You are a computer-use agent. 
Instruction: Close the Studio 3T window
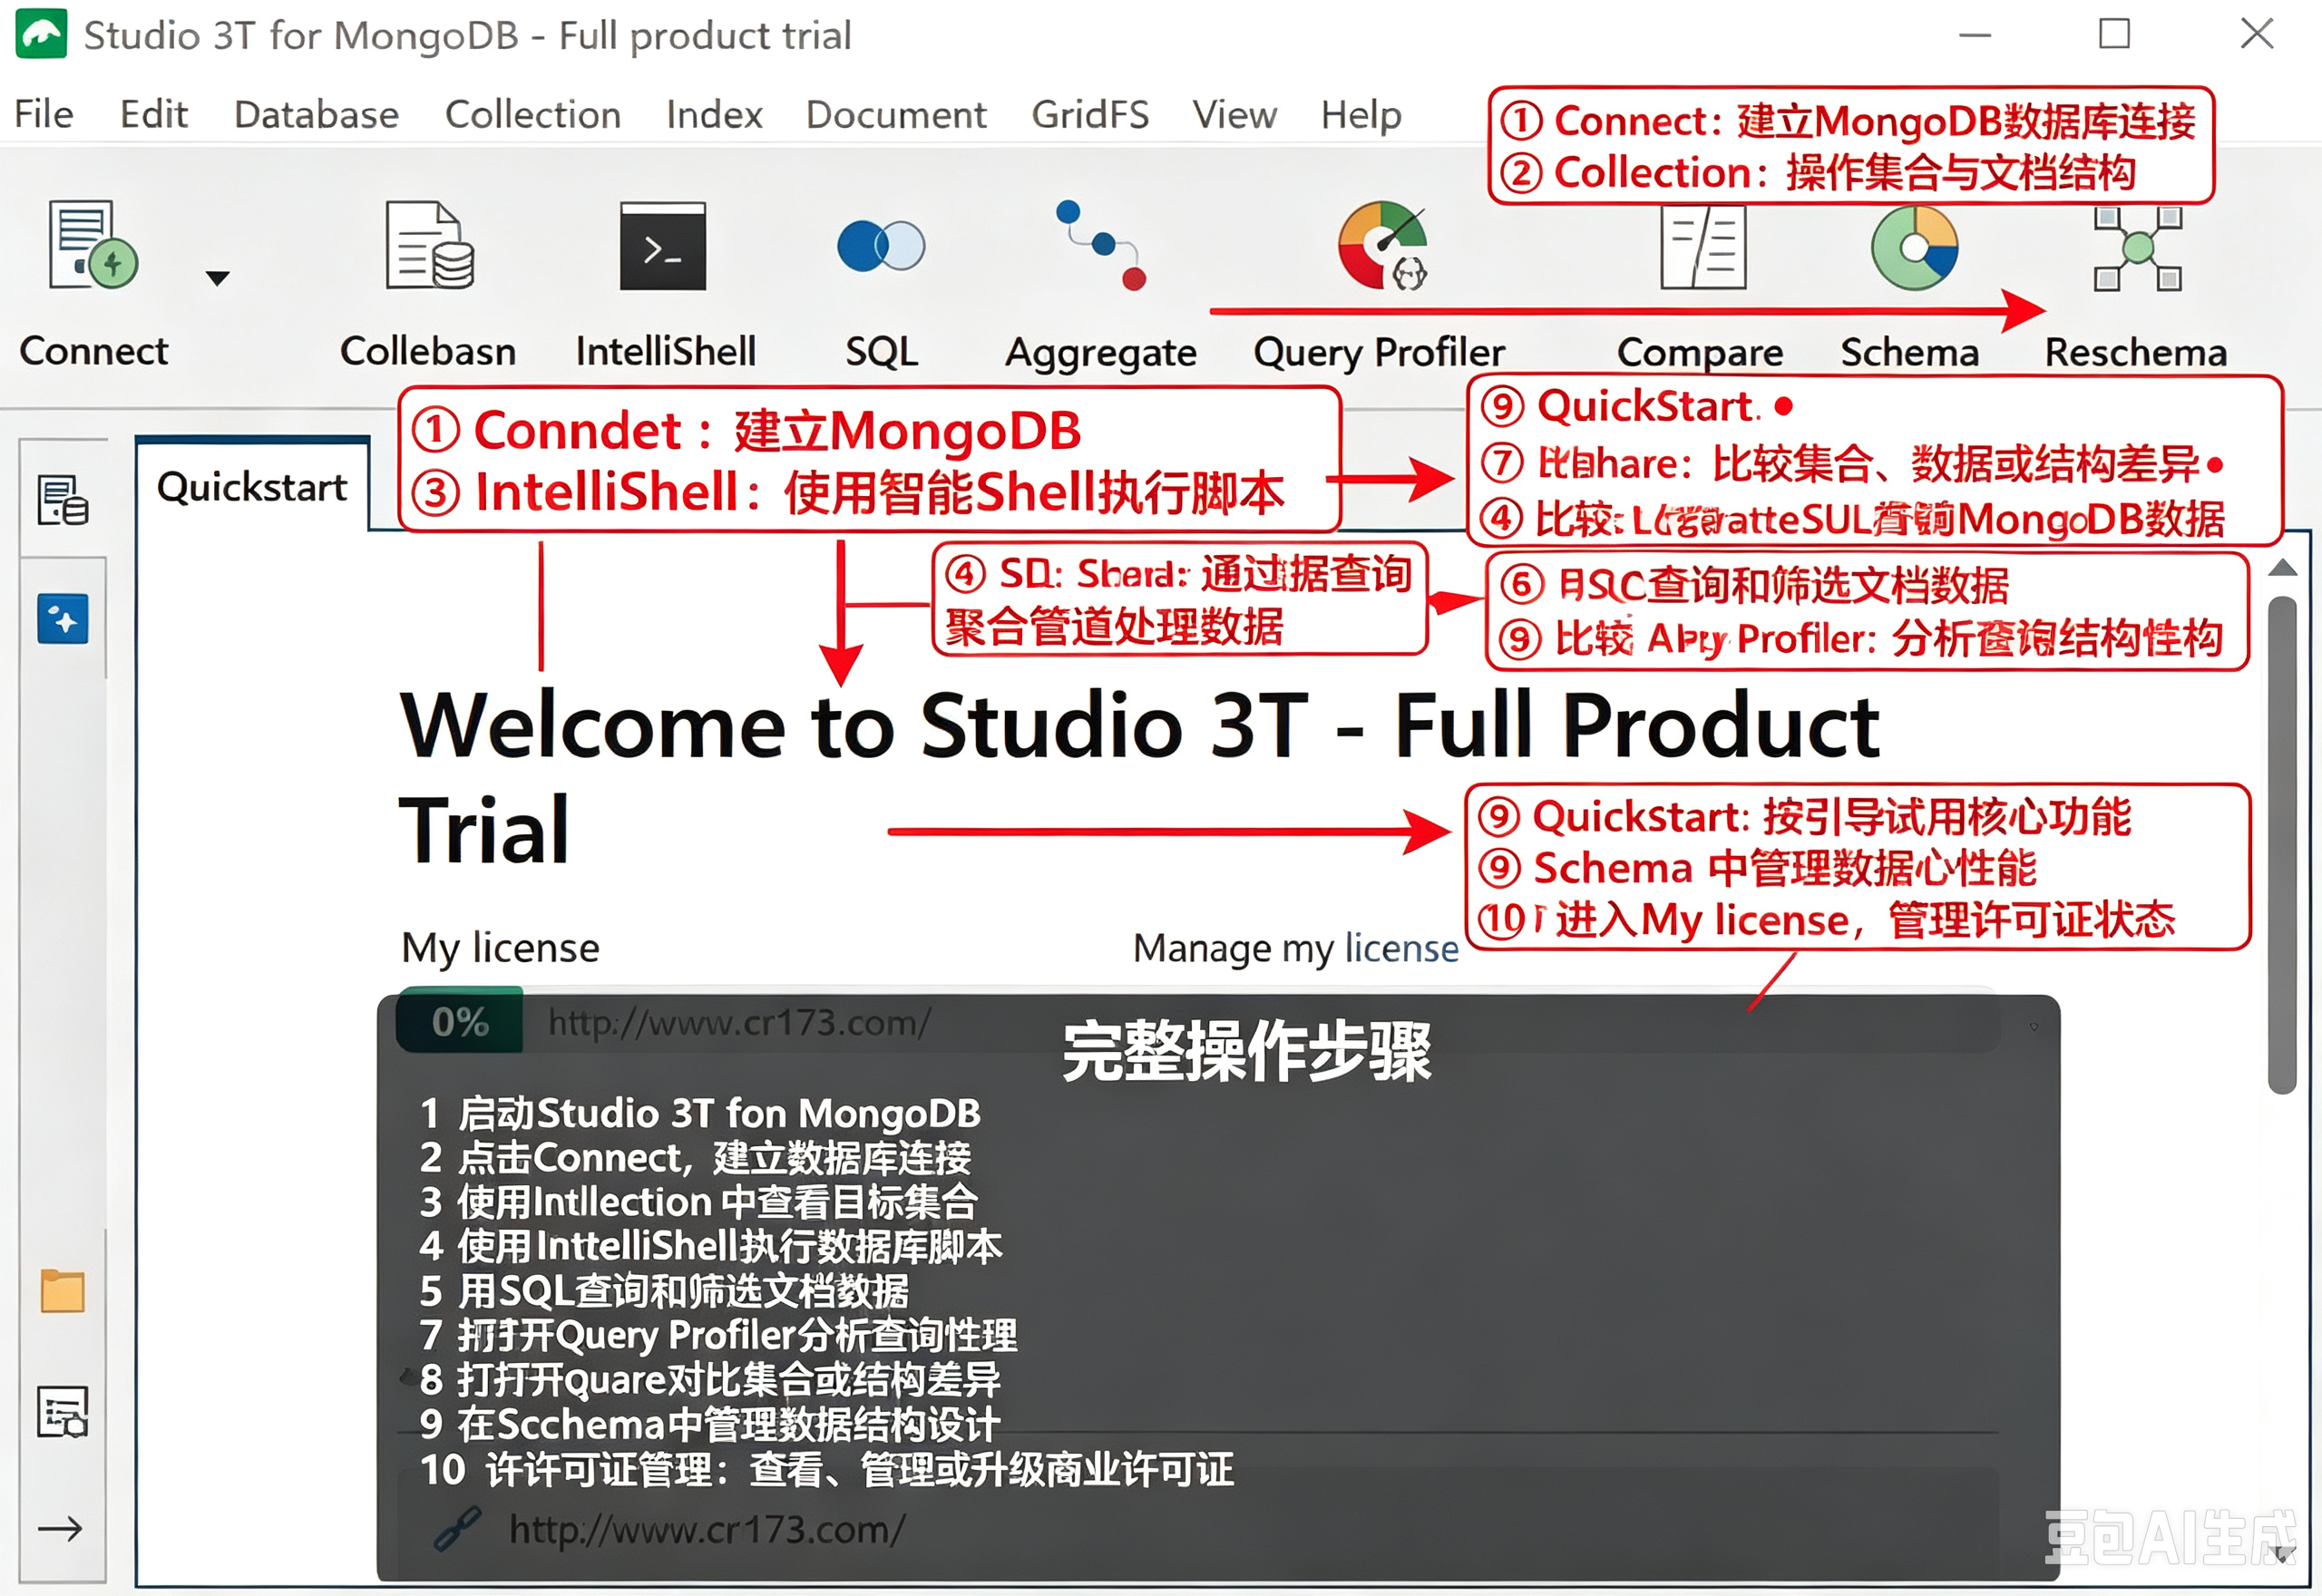point(2257,33)
